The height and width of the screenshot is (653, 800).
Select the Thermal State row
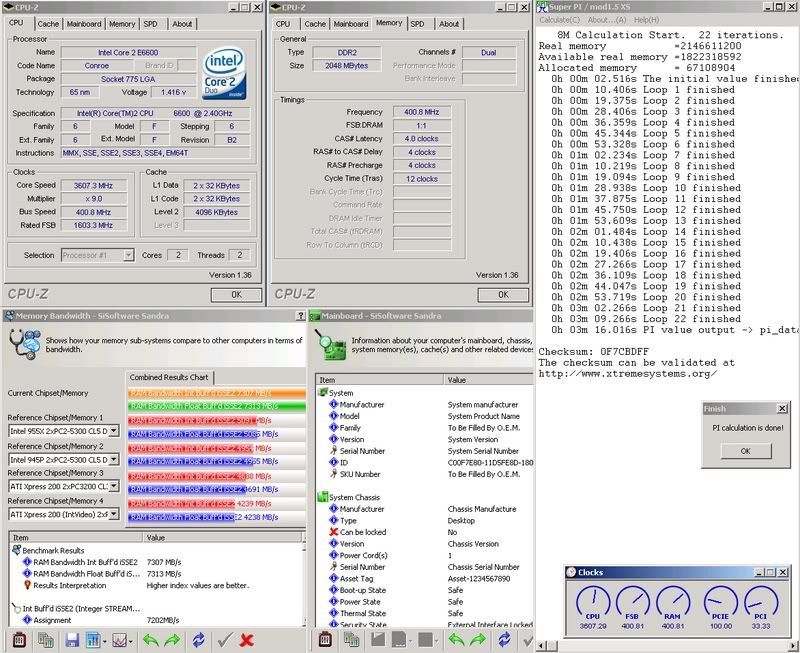click(424, 613)
